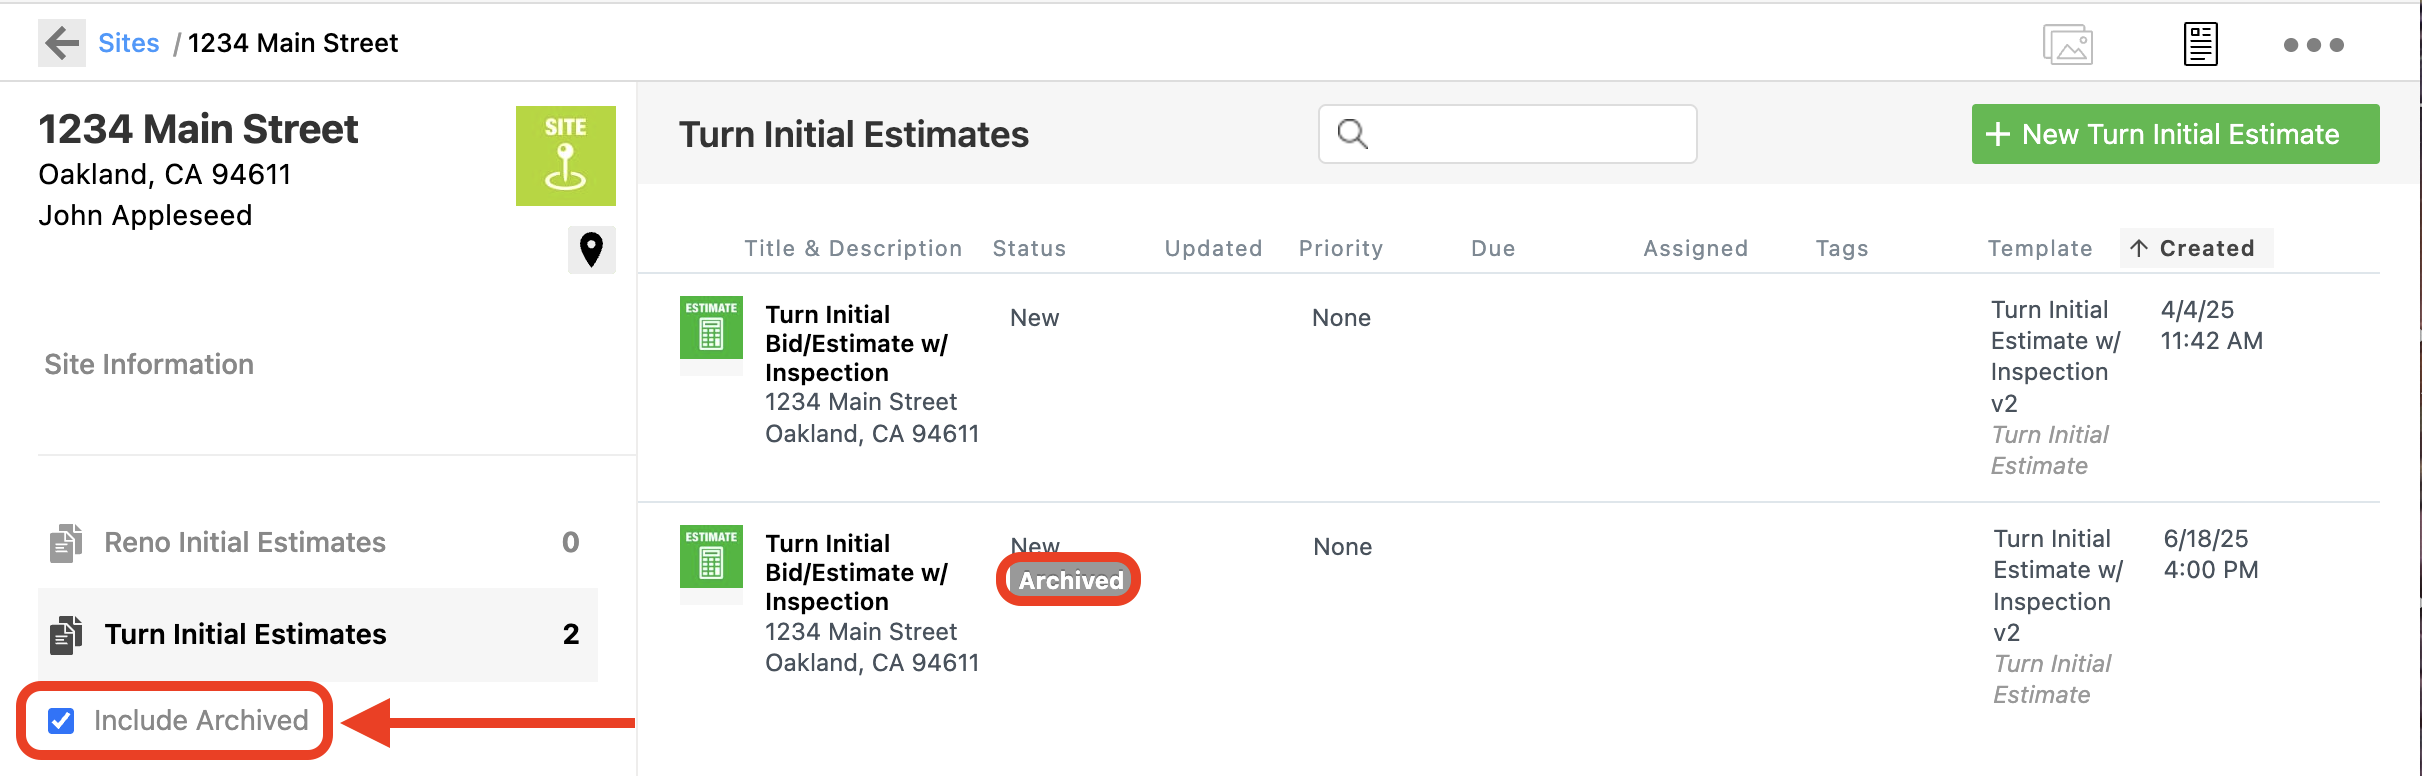This screenshot has width=2422, height=776.
Task: Open archived estimate's green calculator icon
Action: (711, 557)
